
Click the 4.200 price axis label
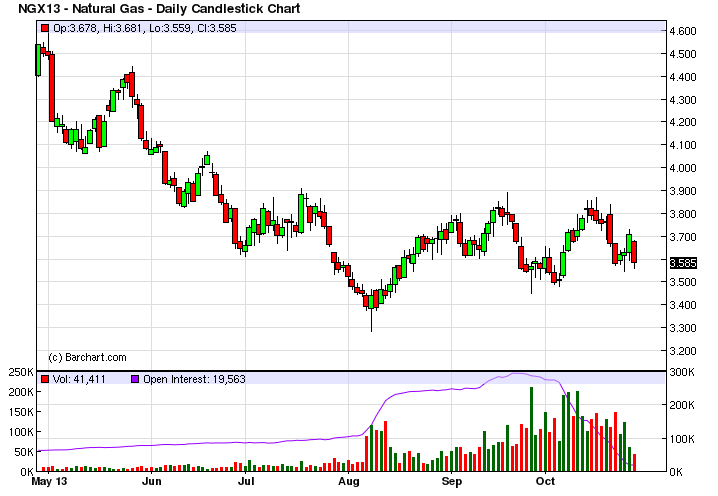coord(683,122)
